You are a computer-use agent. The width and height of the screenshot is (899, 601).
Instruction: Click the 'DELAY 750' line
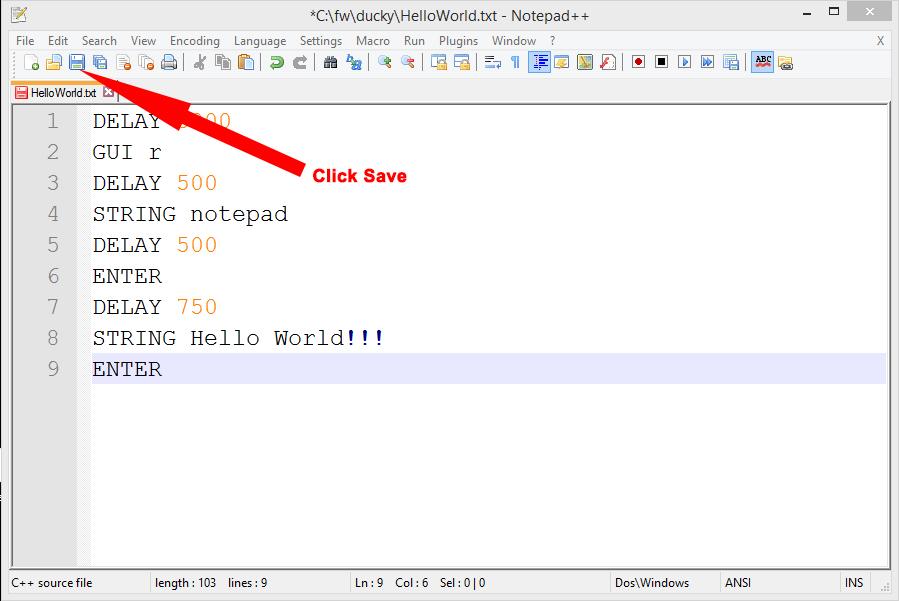(x=155, y=307)
